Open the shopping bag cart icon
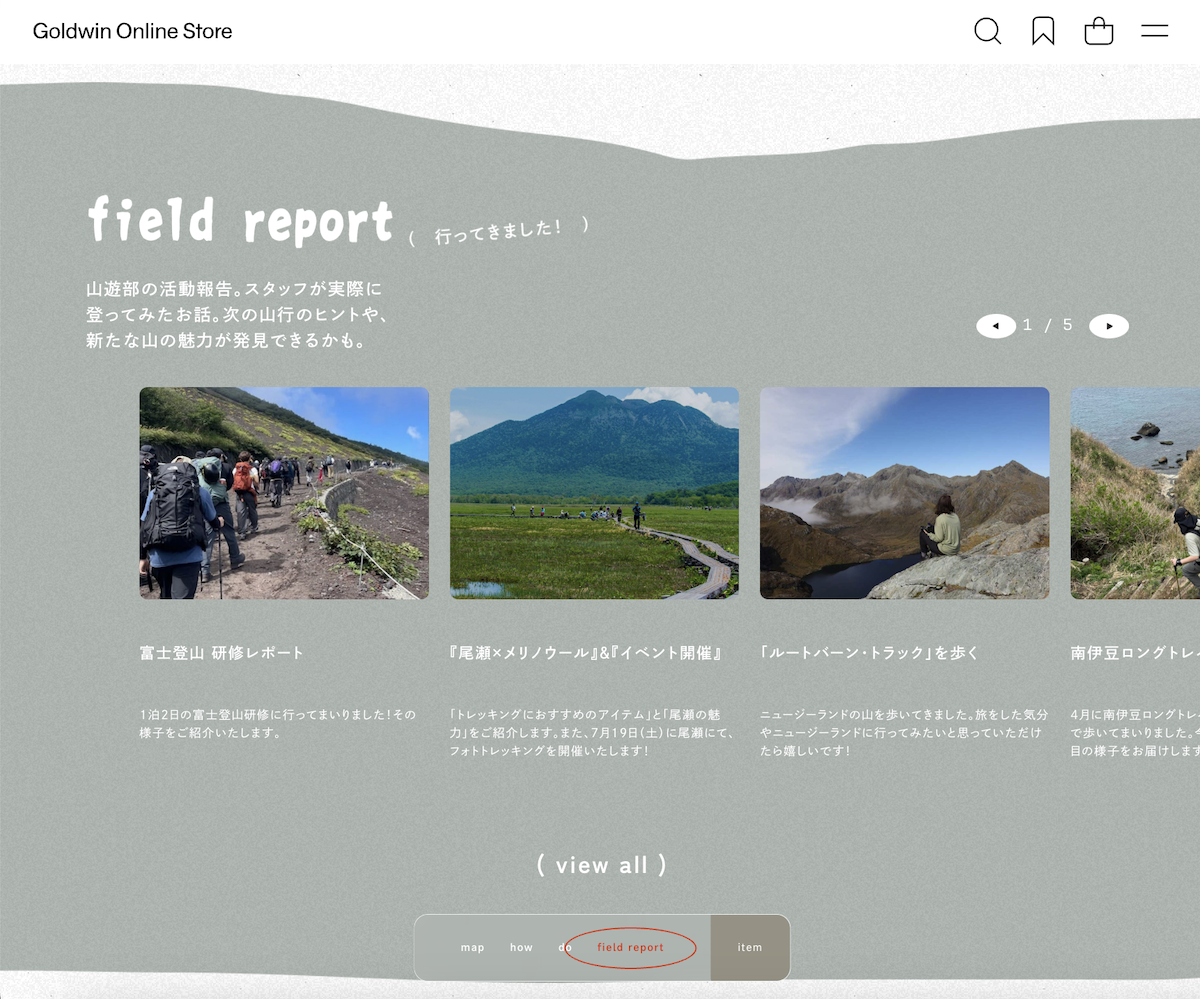 tap(1098, 31)
